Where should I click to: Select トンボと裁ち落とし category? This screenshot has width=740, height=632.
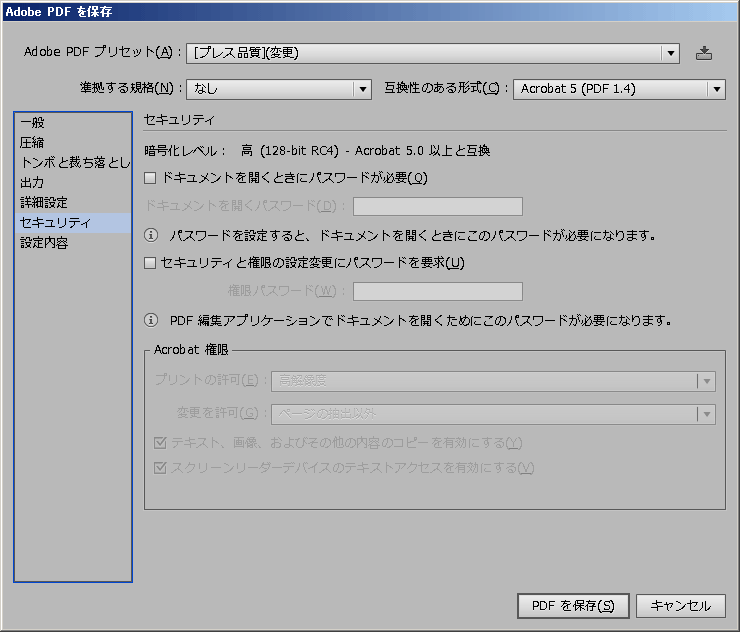tap(74, 162)
